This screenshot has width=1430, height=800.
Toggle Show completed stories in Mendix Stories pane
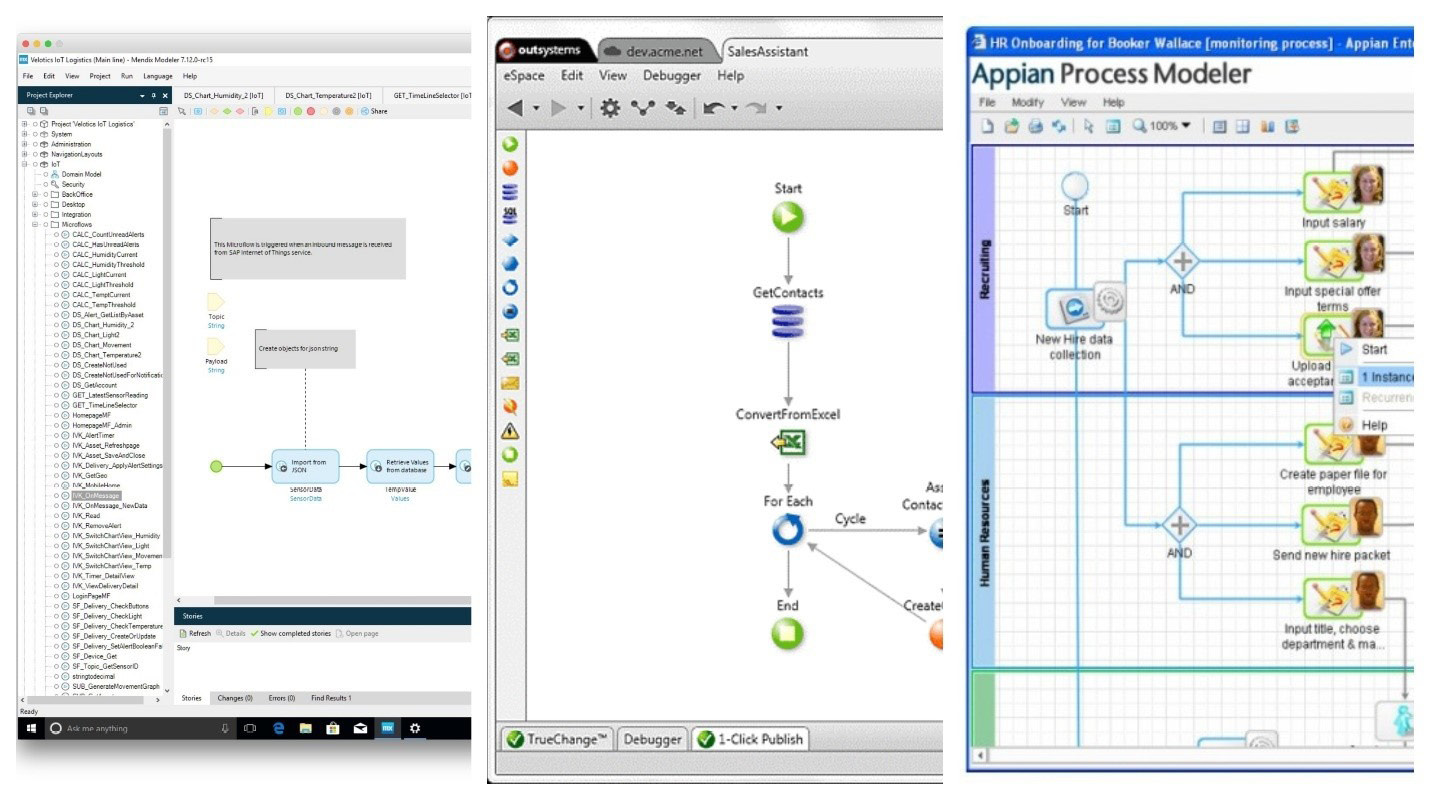tap(291, 633)
